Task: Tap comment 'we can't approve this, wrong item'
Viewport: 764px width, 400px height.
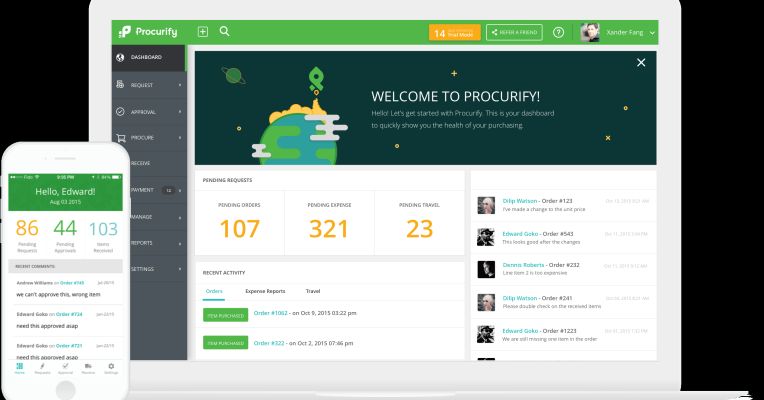Action: click(58, 295)
